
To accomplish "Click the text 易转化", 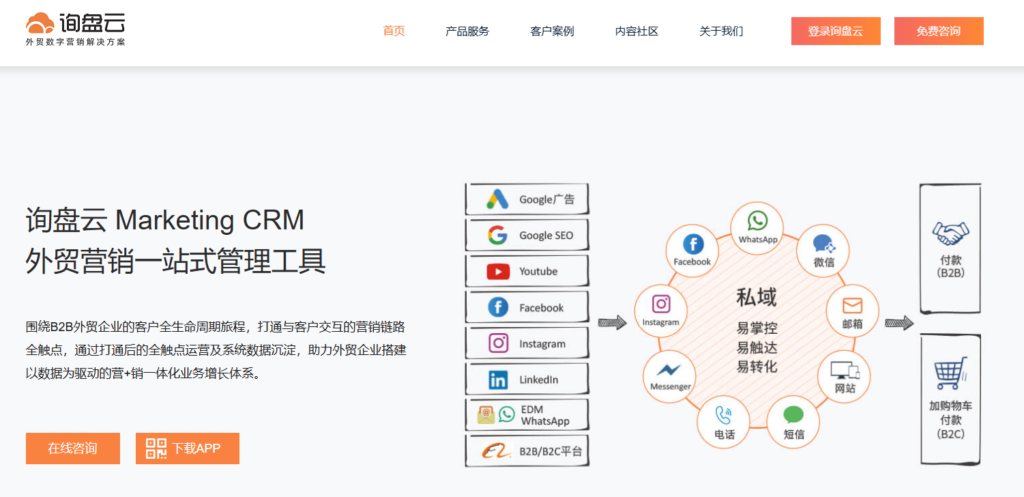I will point(757,366).
